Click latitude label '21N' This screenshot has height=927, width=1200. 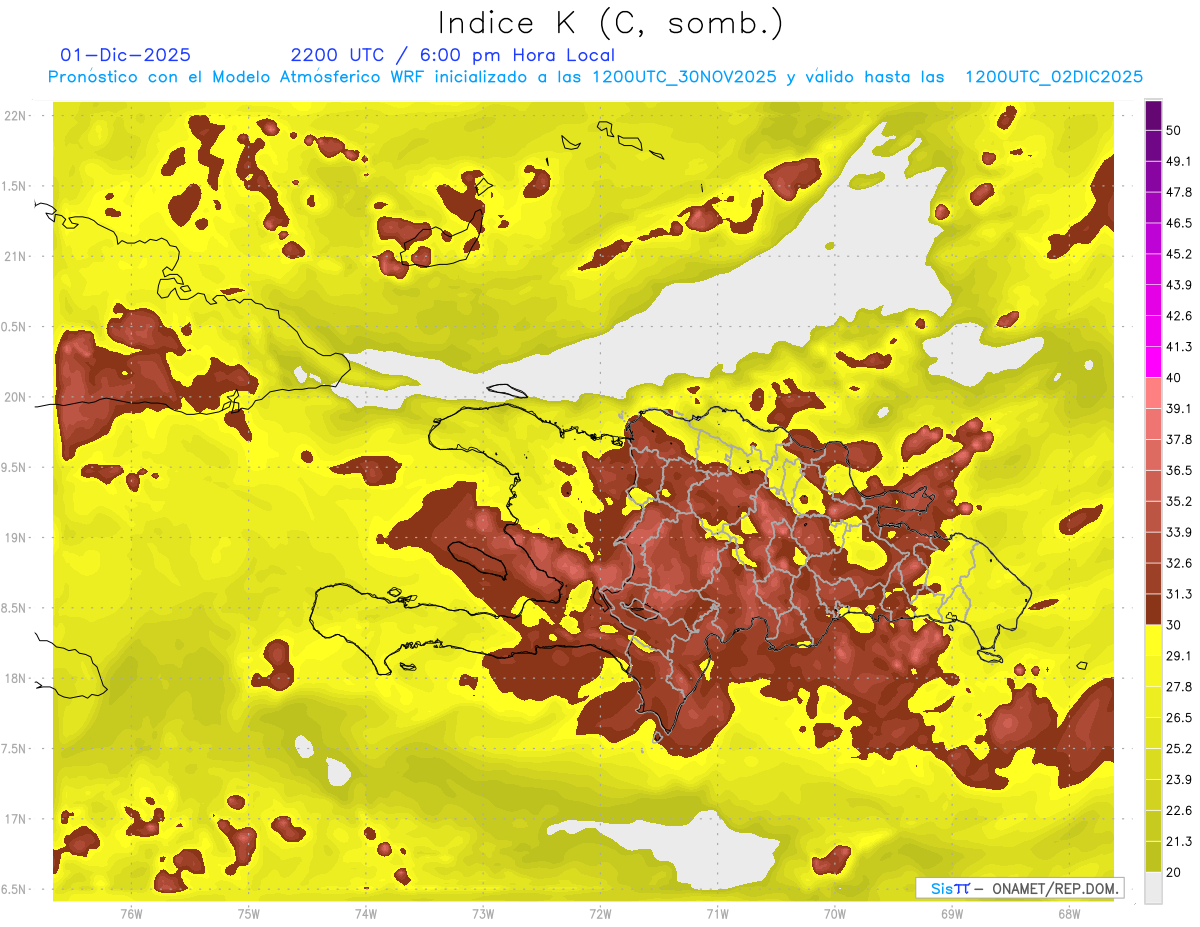[16, 256]
